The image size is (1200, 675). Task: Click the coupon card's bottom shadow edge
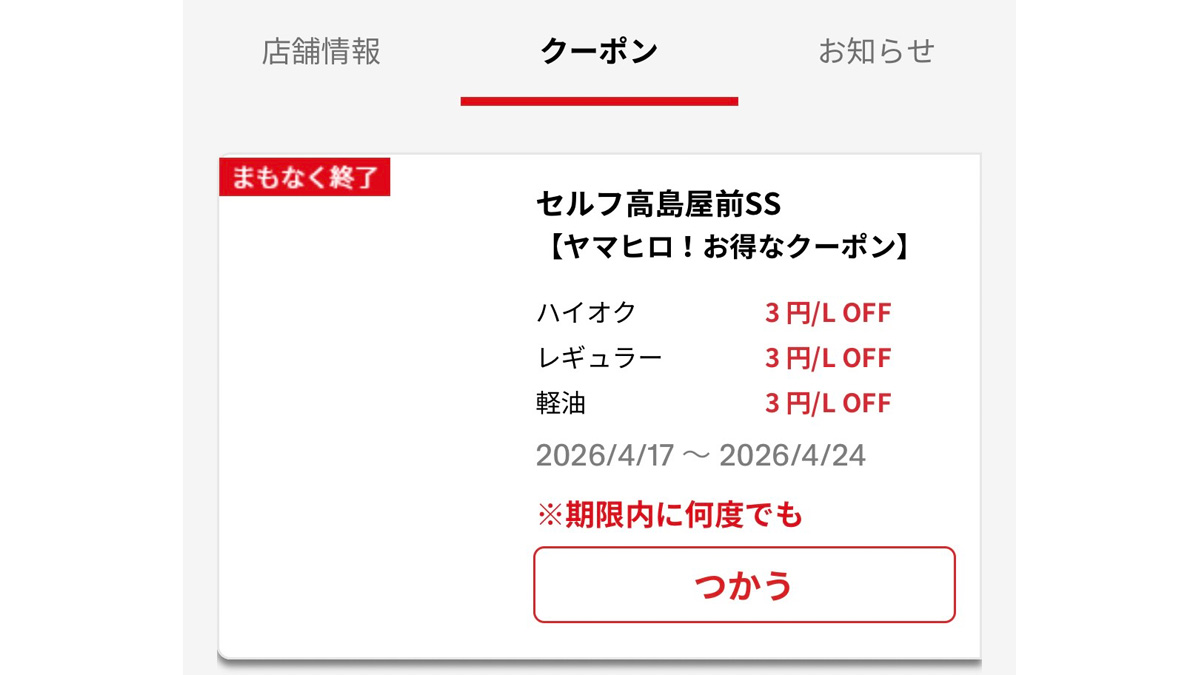tap(599, 660)
